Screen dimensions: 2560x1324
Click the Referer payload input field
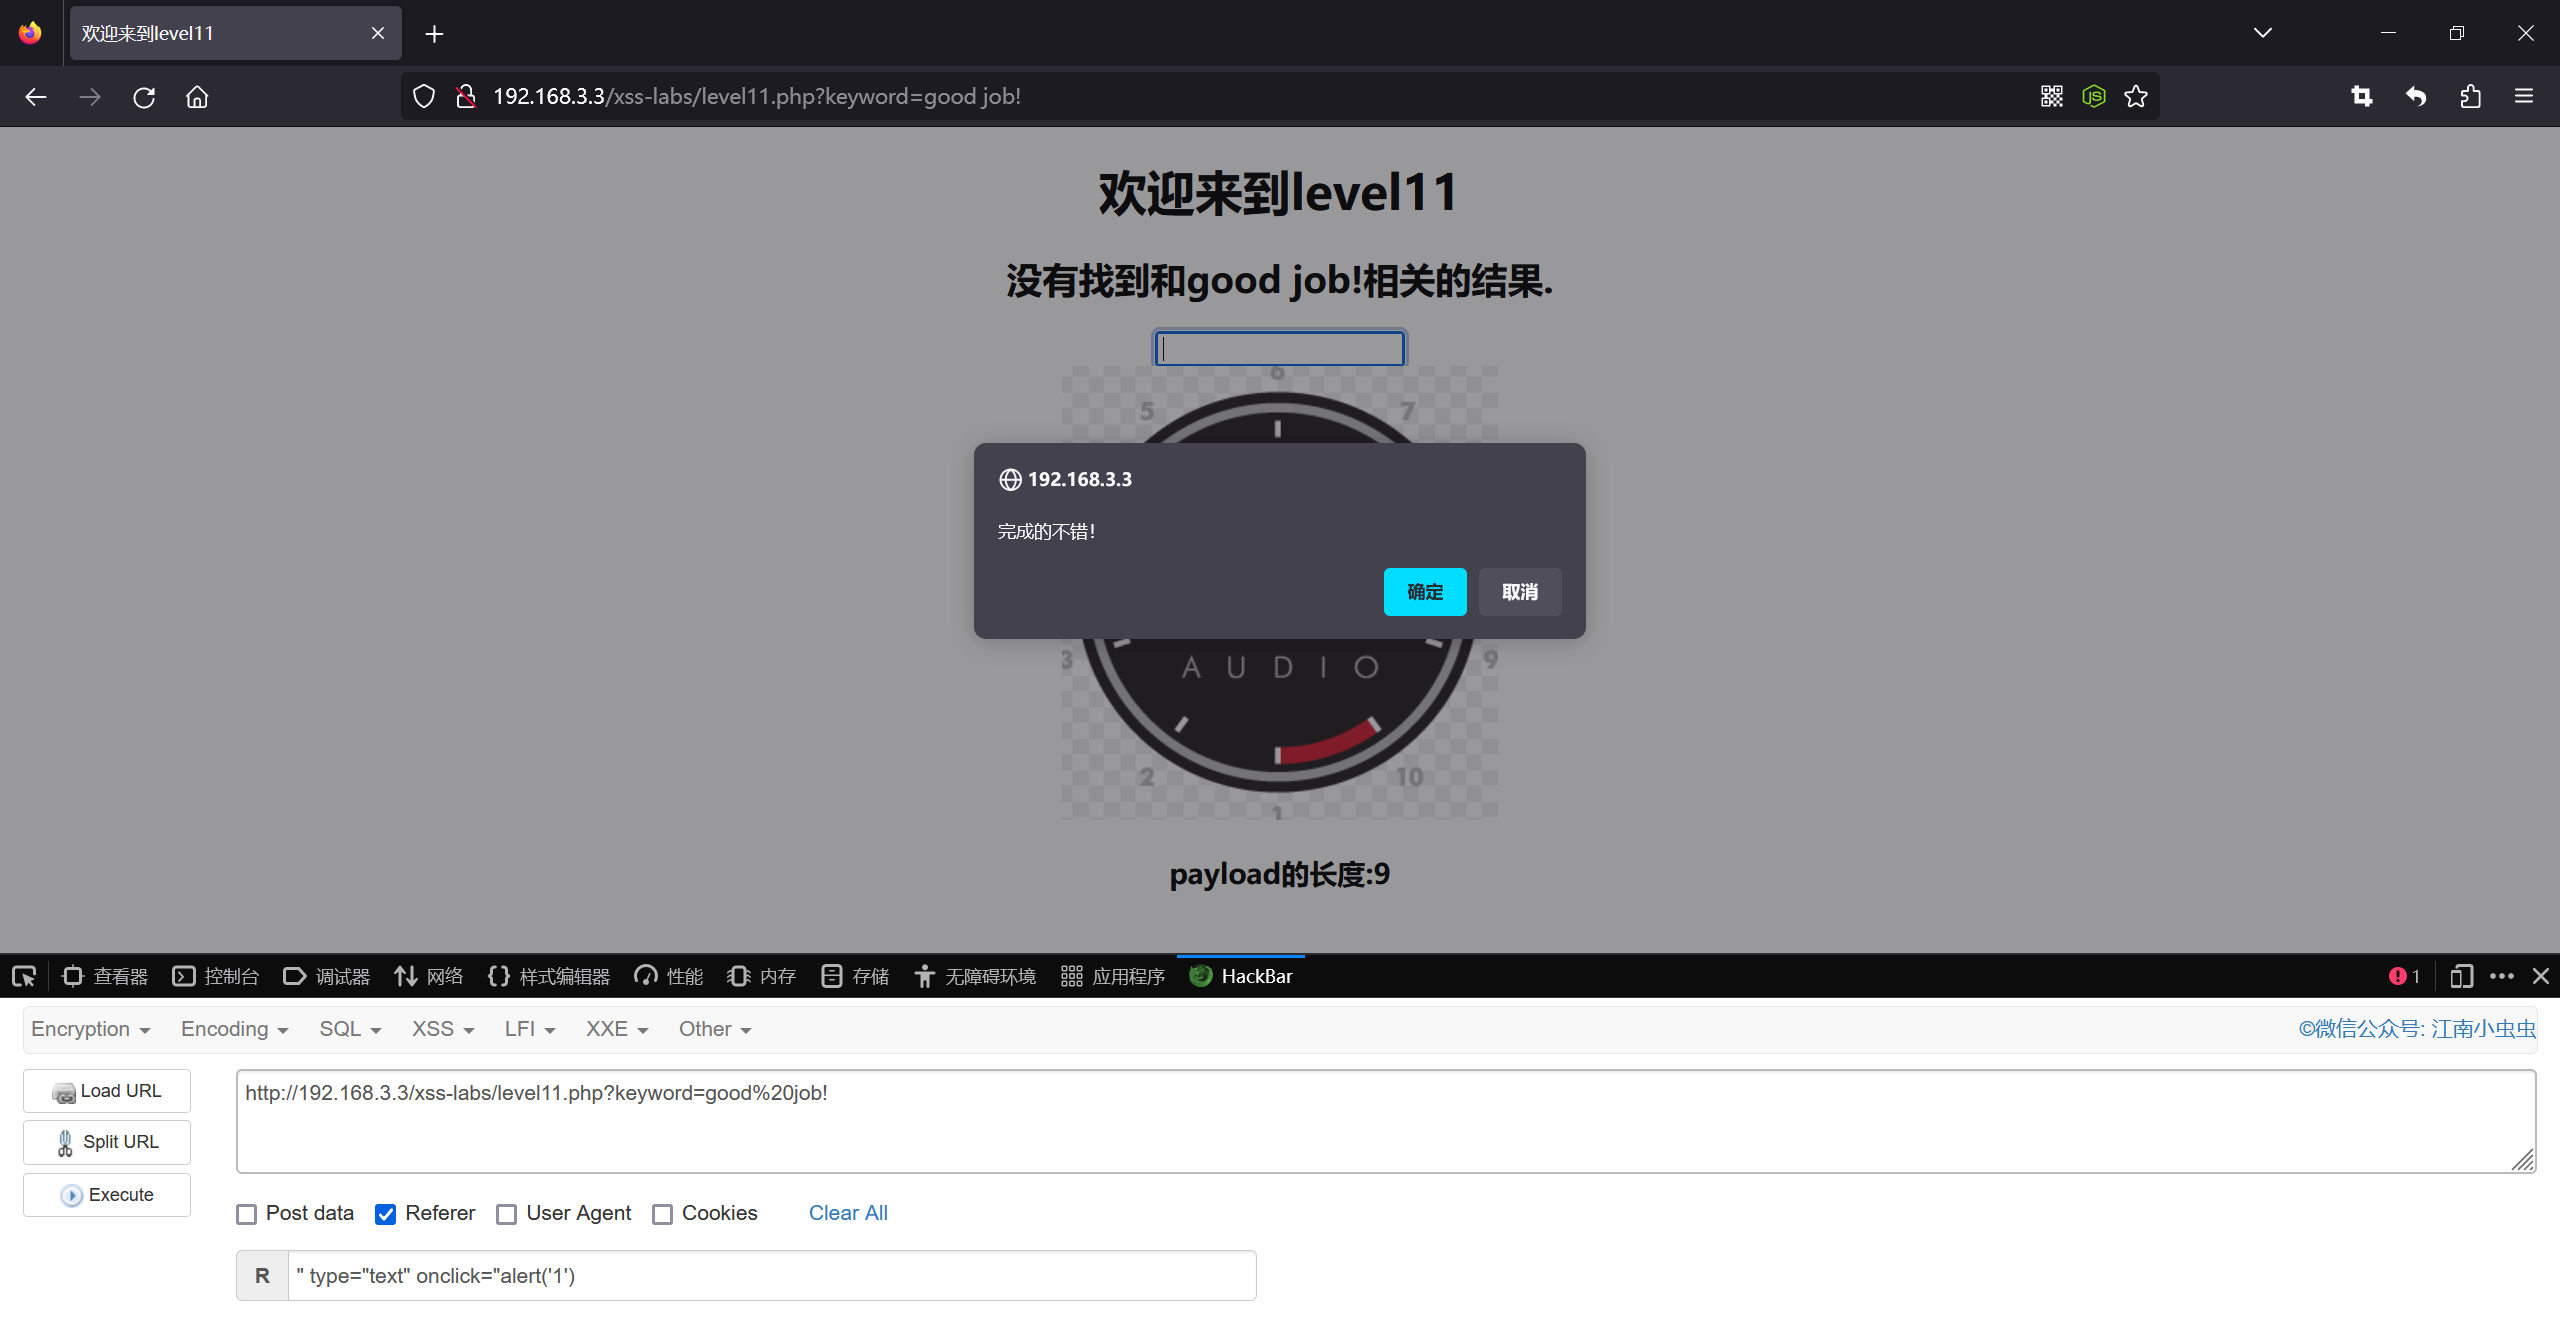tap(772, 1276)
